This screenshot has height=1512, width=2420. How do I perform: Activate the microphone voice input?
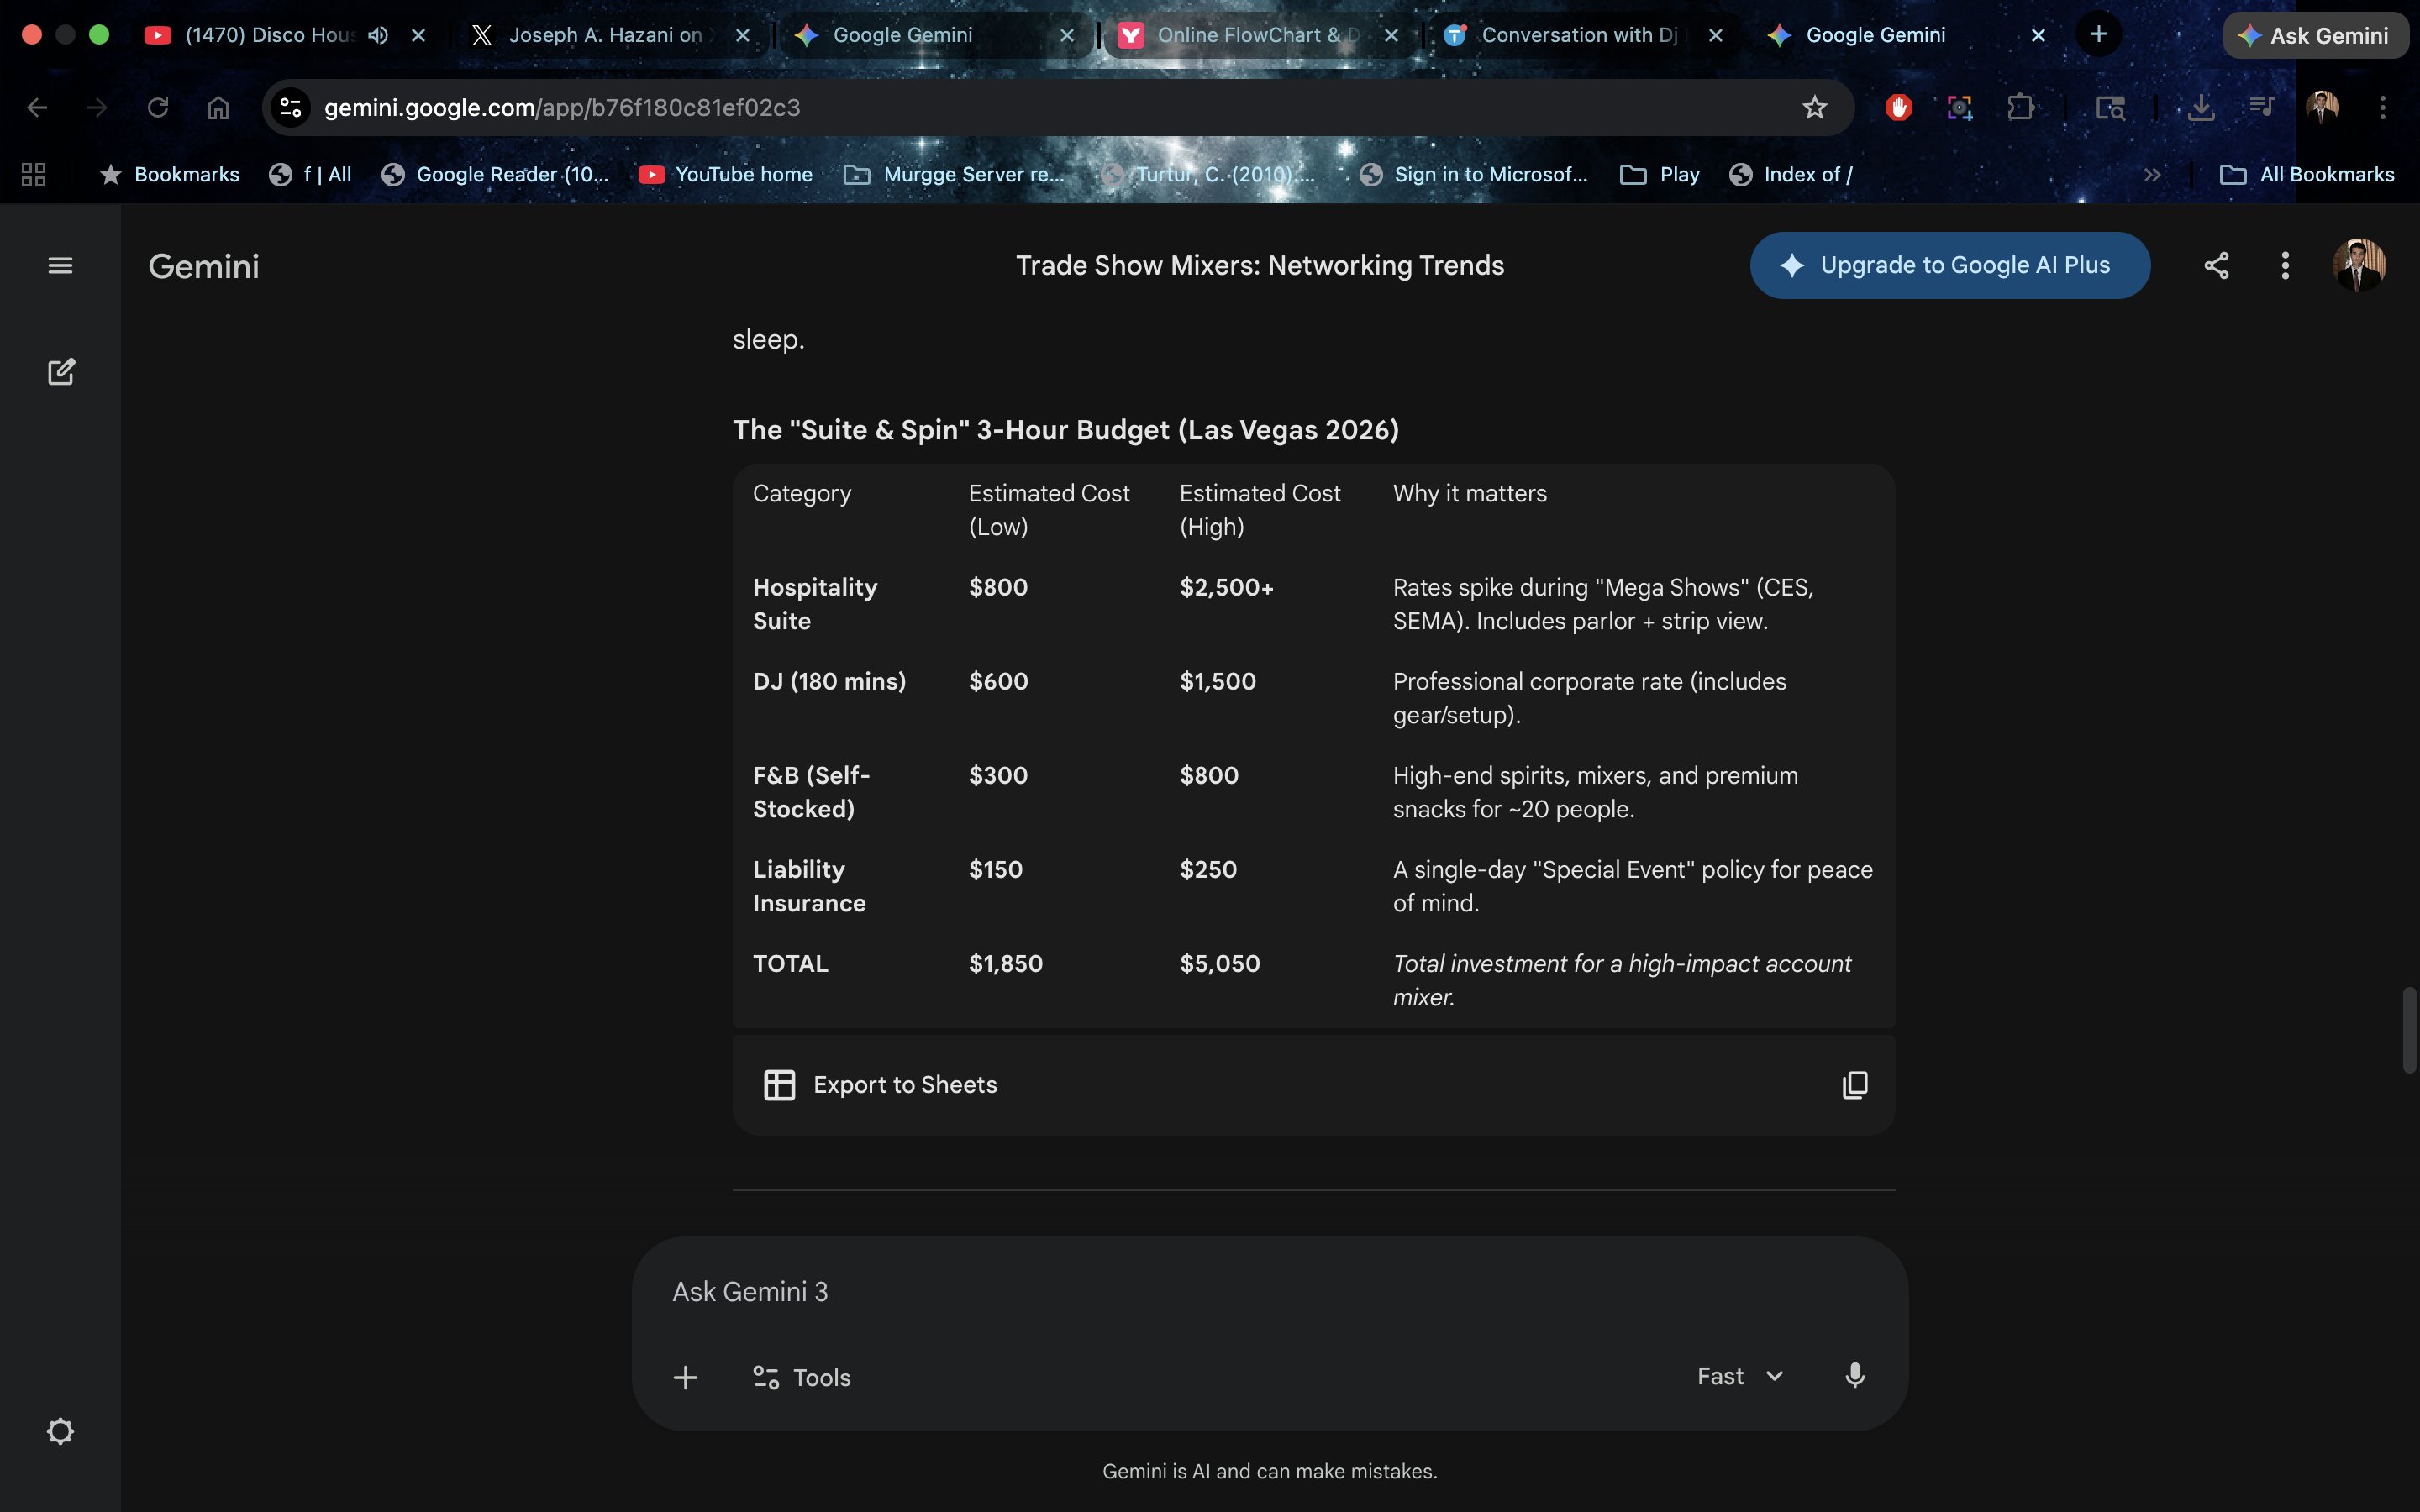(x=1854, y=1376)
